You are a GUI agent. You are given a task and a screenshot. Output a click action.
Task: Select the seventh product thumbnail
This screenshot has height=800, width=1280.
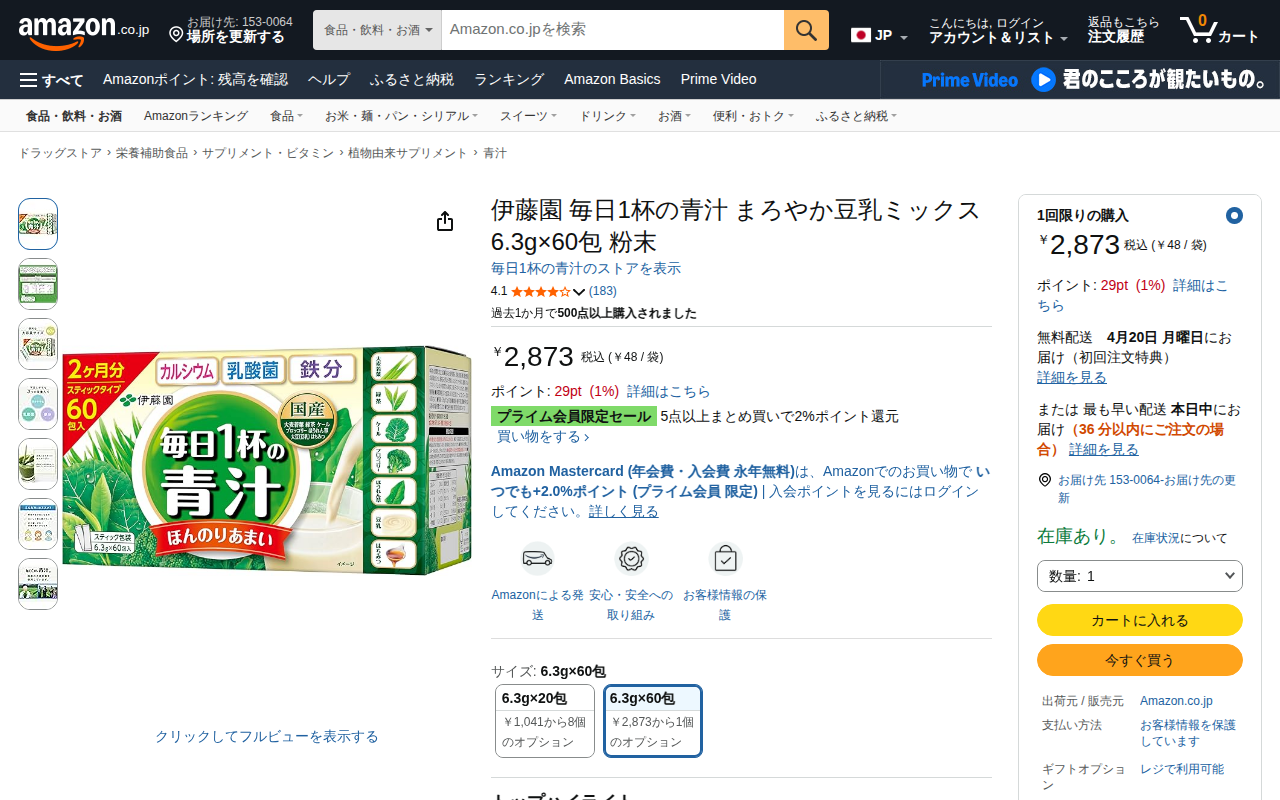tap(38, 584)
